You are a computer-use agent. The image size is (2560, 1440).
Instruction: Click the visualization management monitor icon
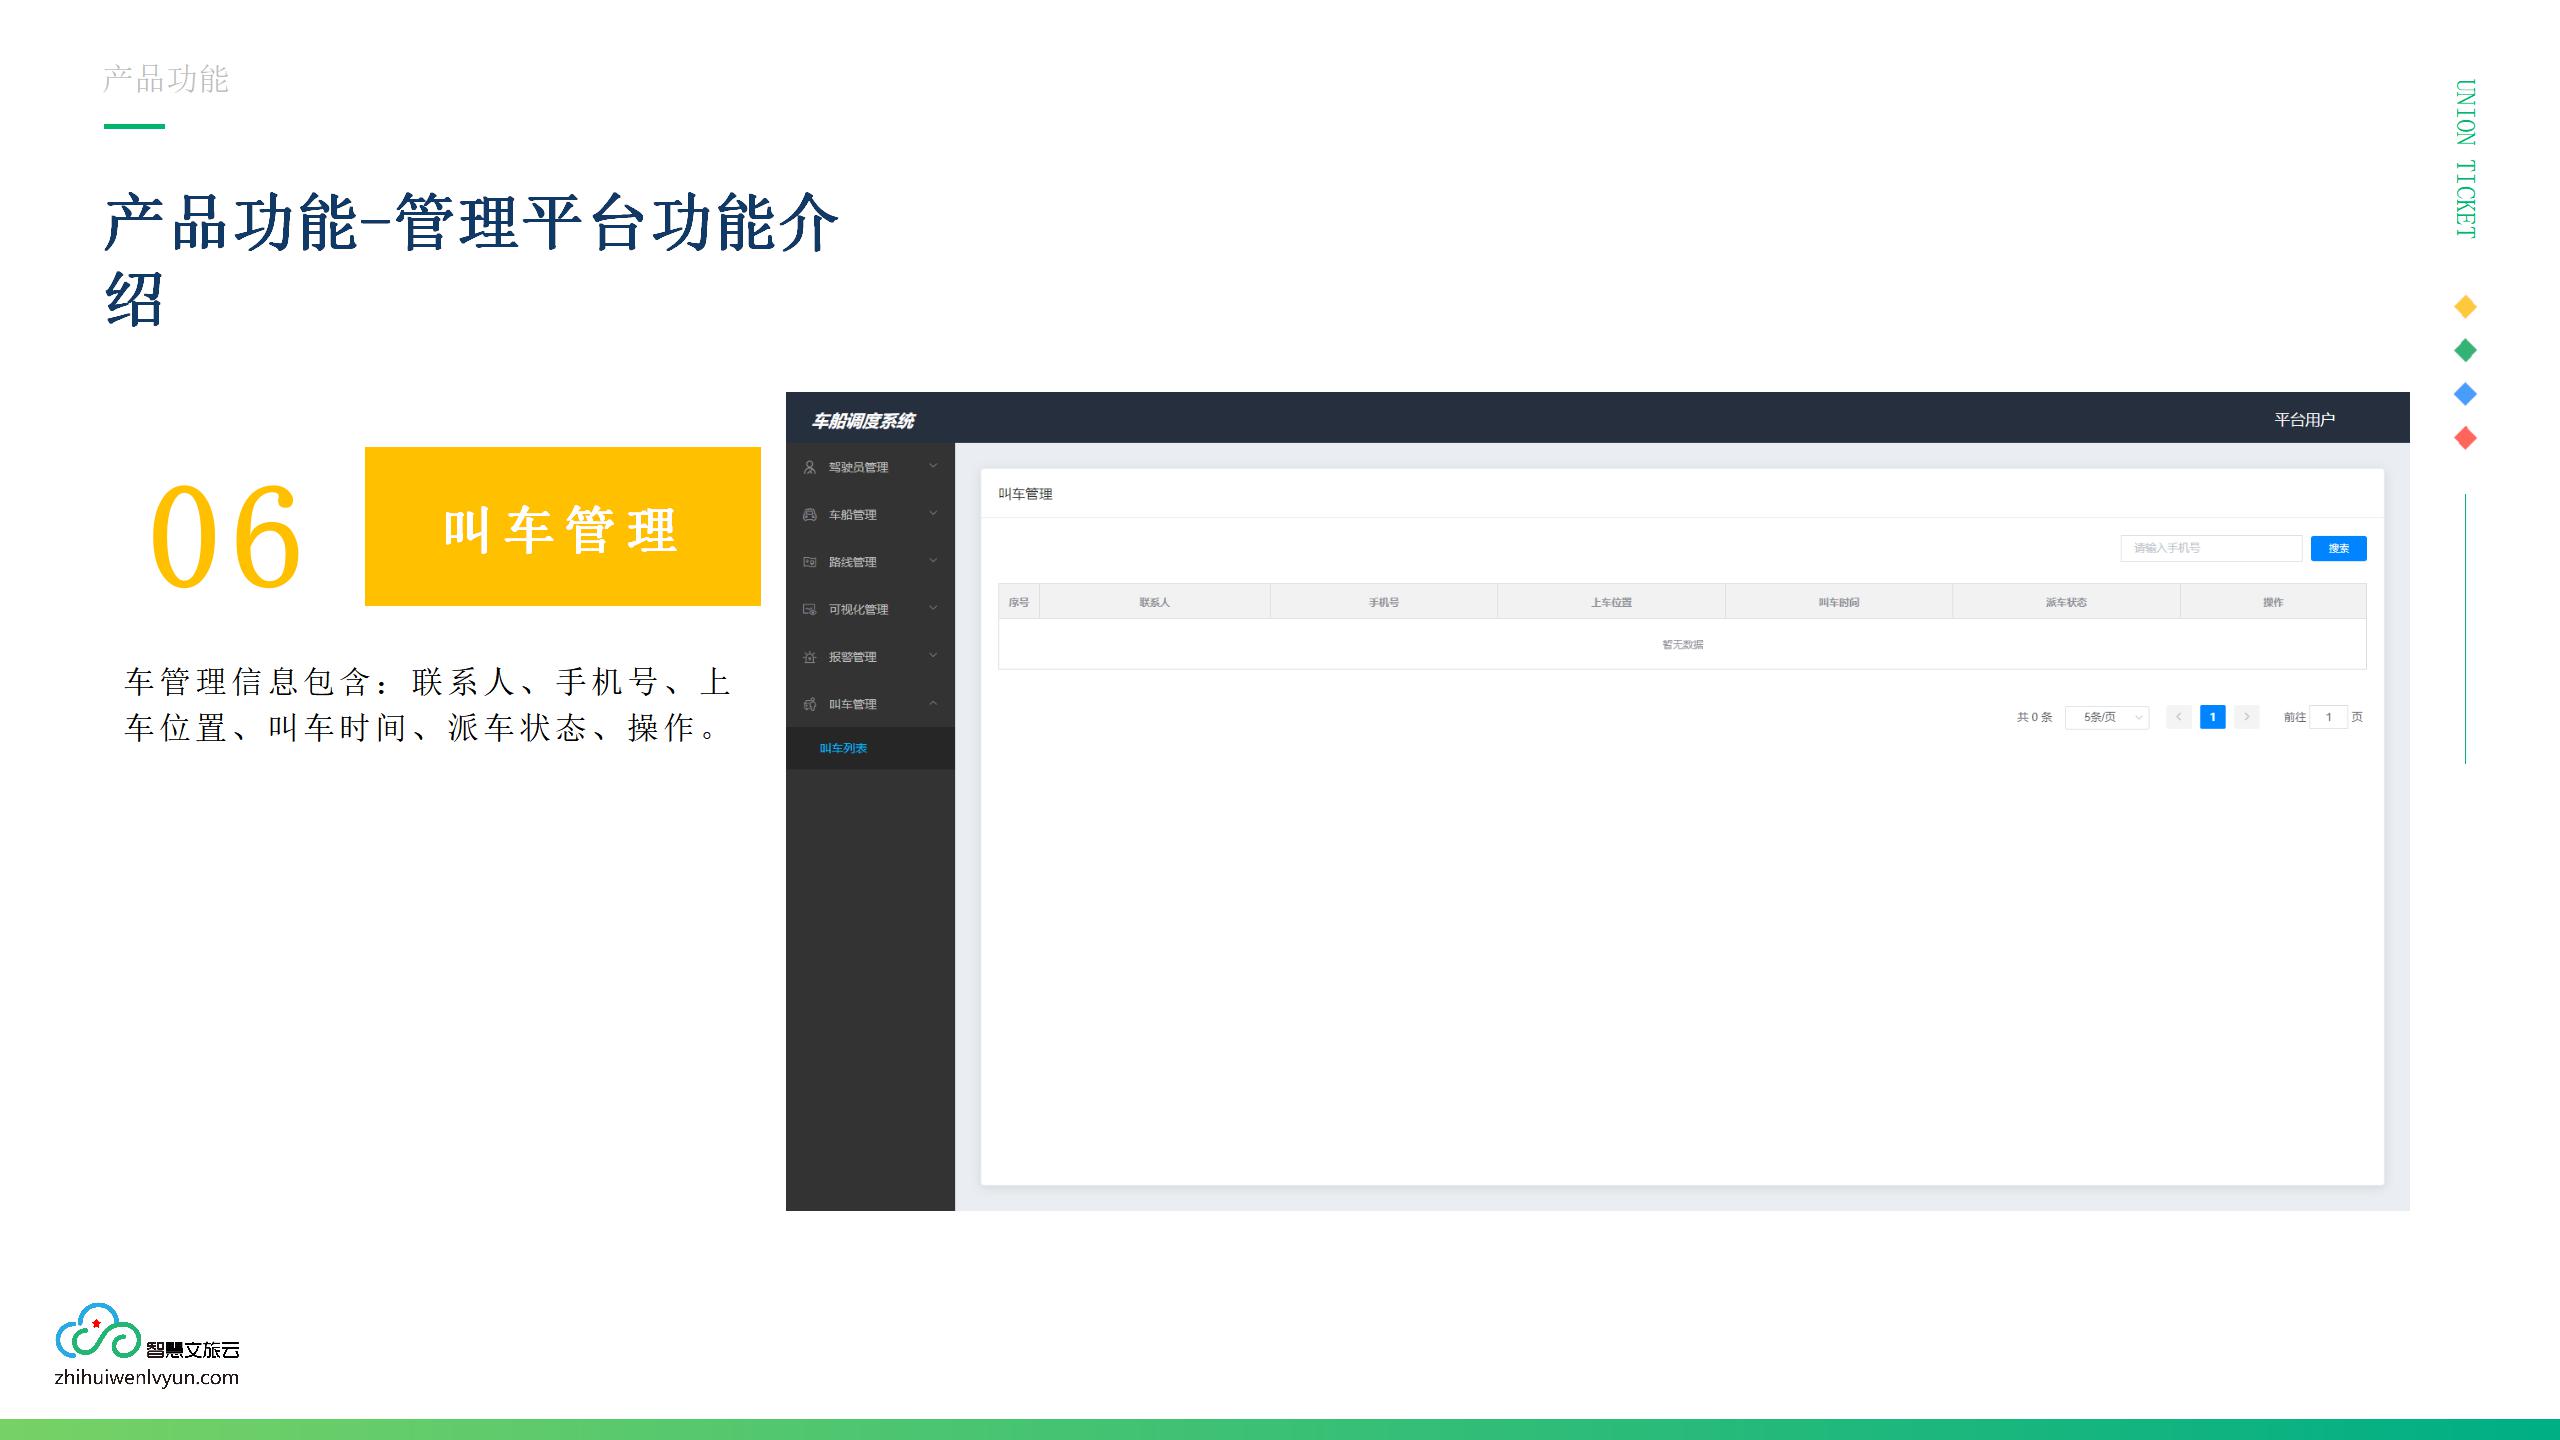pyautogui.click(x=810, y=609)
